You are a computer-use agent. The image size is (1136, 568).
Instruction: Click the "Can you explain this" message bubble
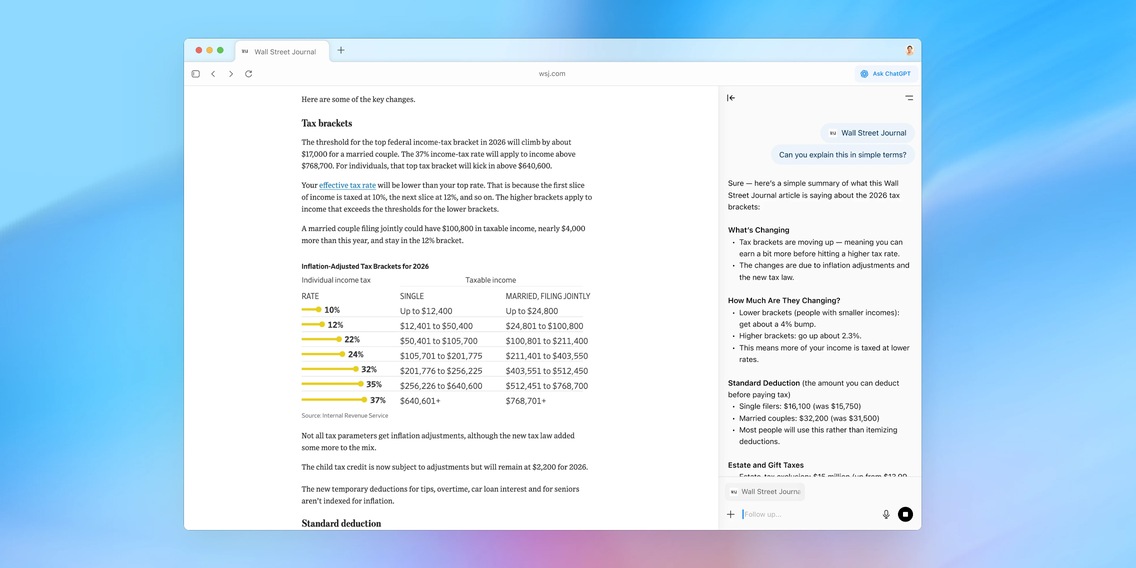pos(842,155)
